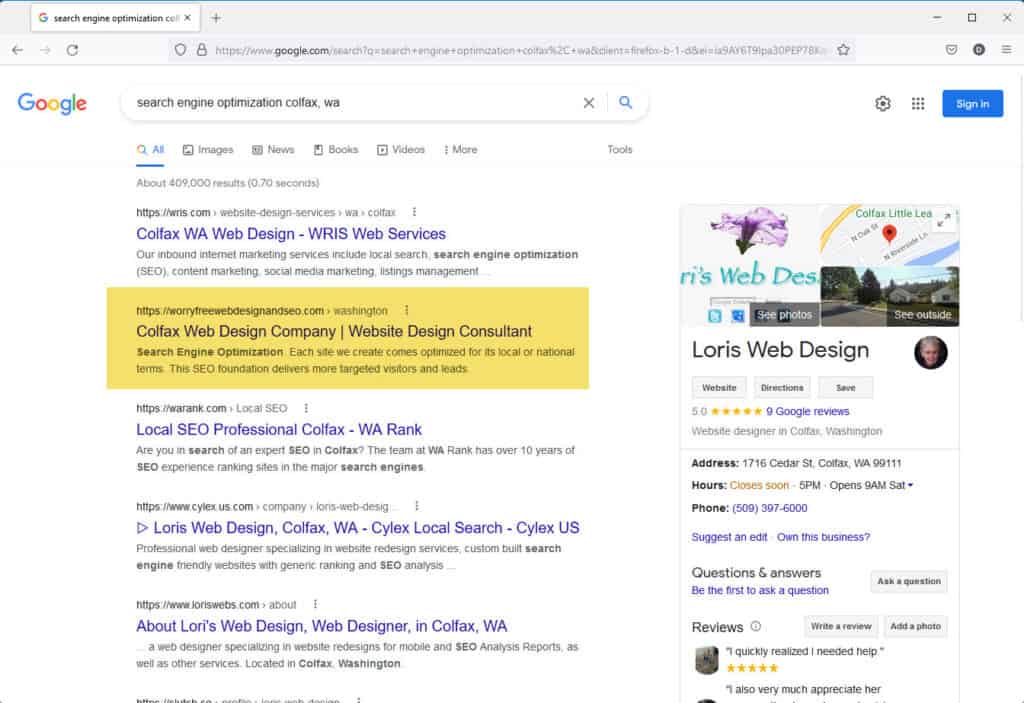Open About Lori's Web Design result
1024x703 pixels.
[x=321, y=626]
